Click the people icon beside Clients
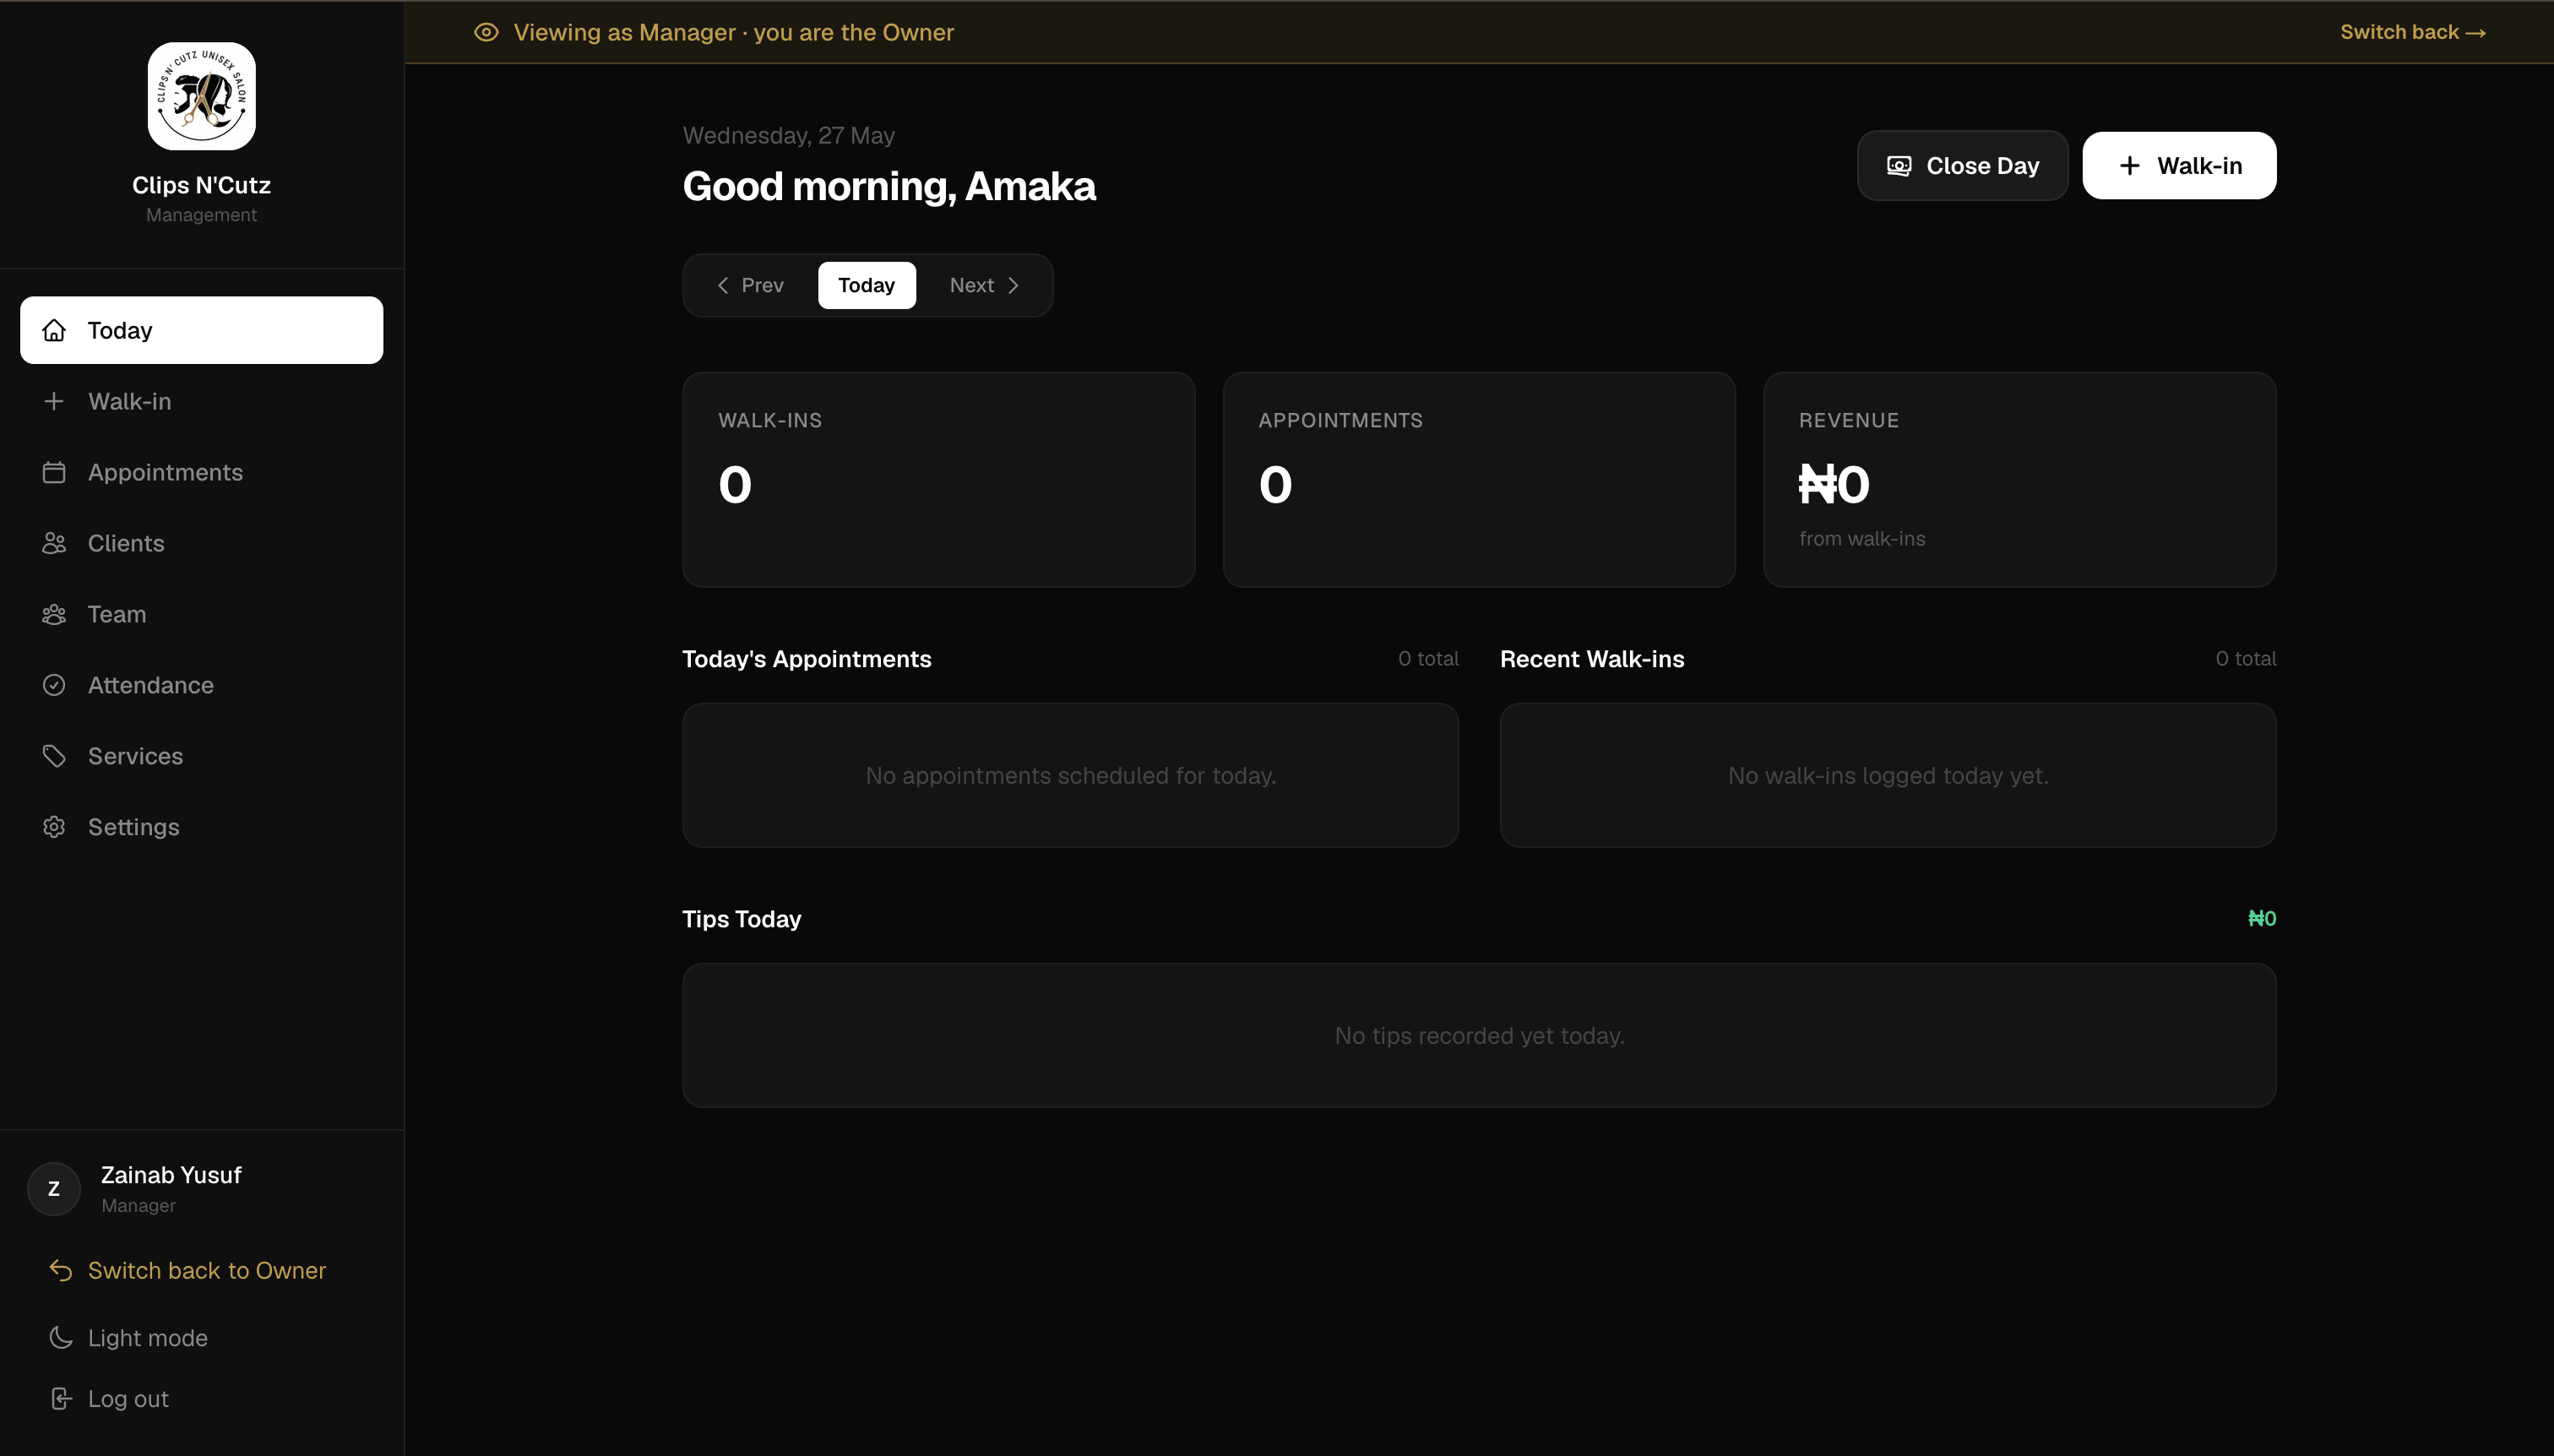The height and width of the screenshot is (1456, 2554). [x=54, y=543]
